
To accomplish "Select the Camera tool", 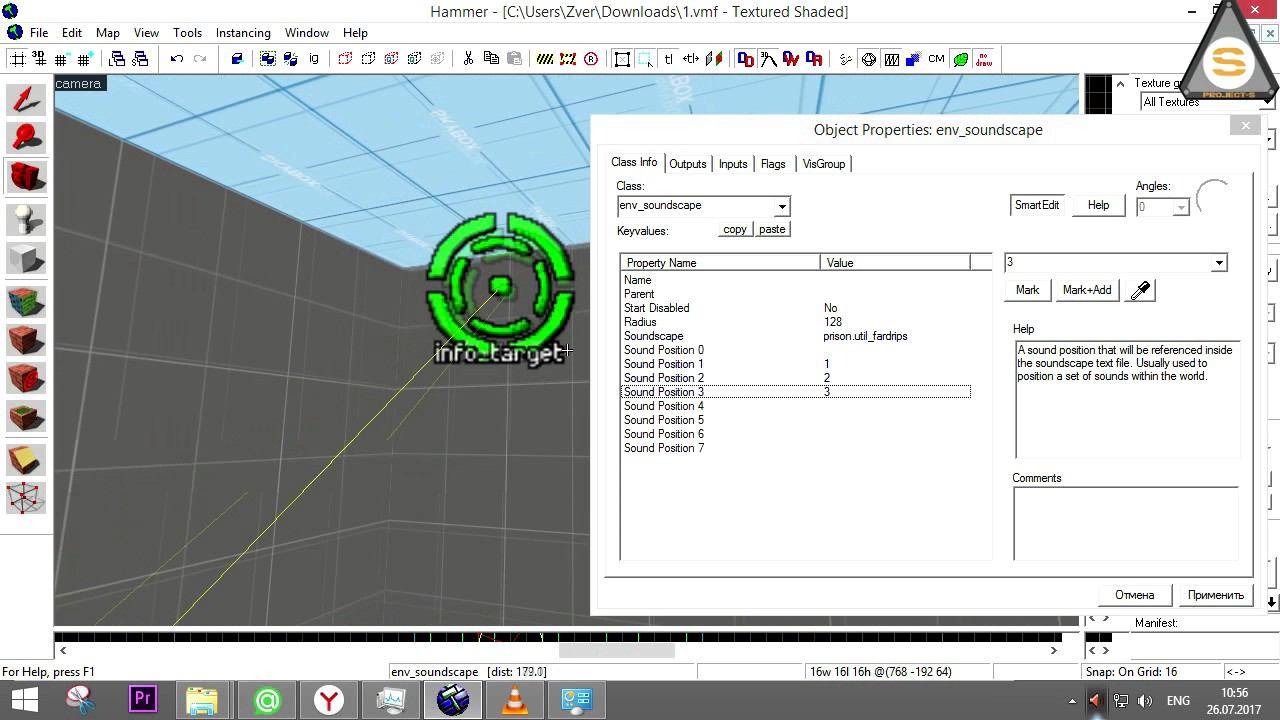I will point(26,178).
